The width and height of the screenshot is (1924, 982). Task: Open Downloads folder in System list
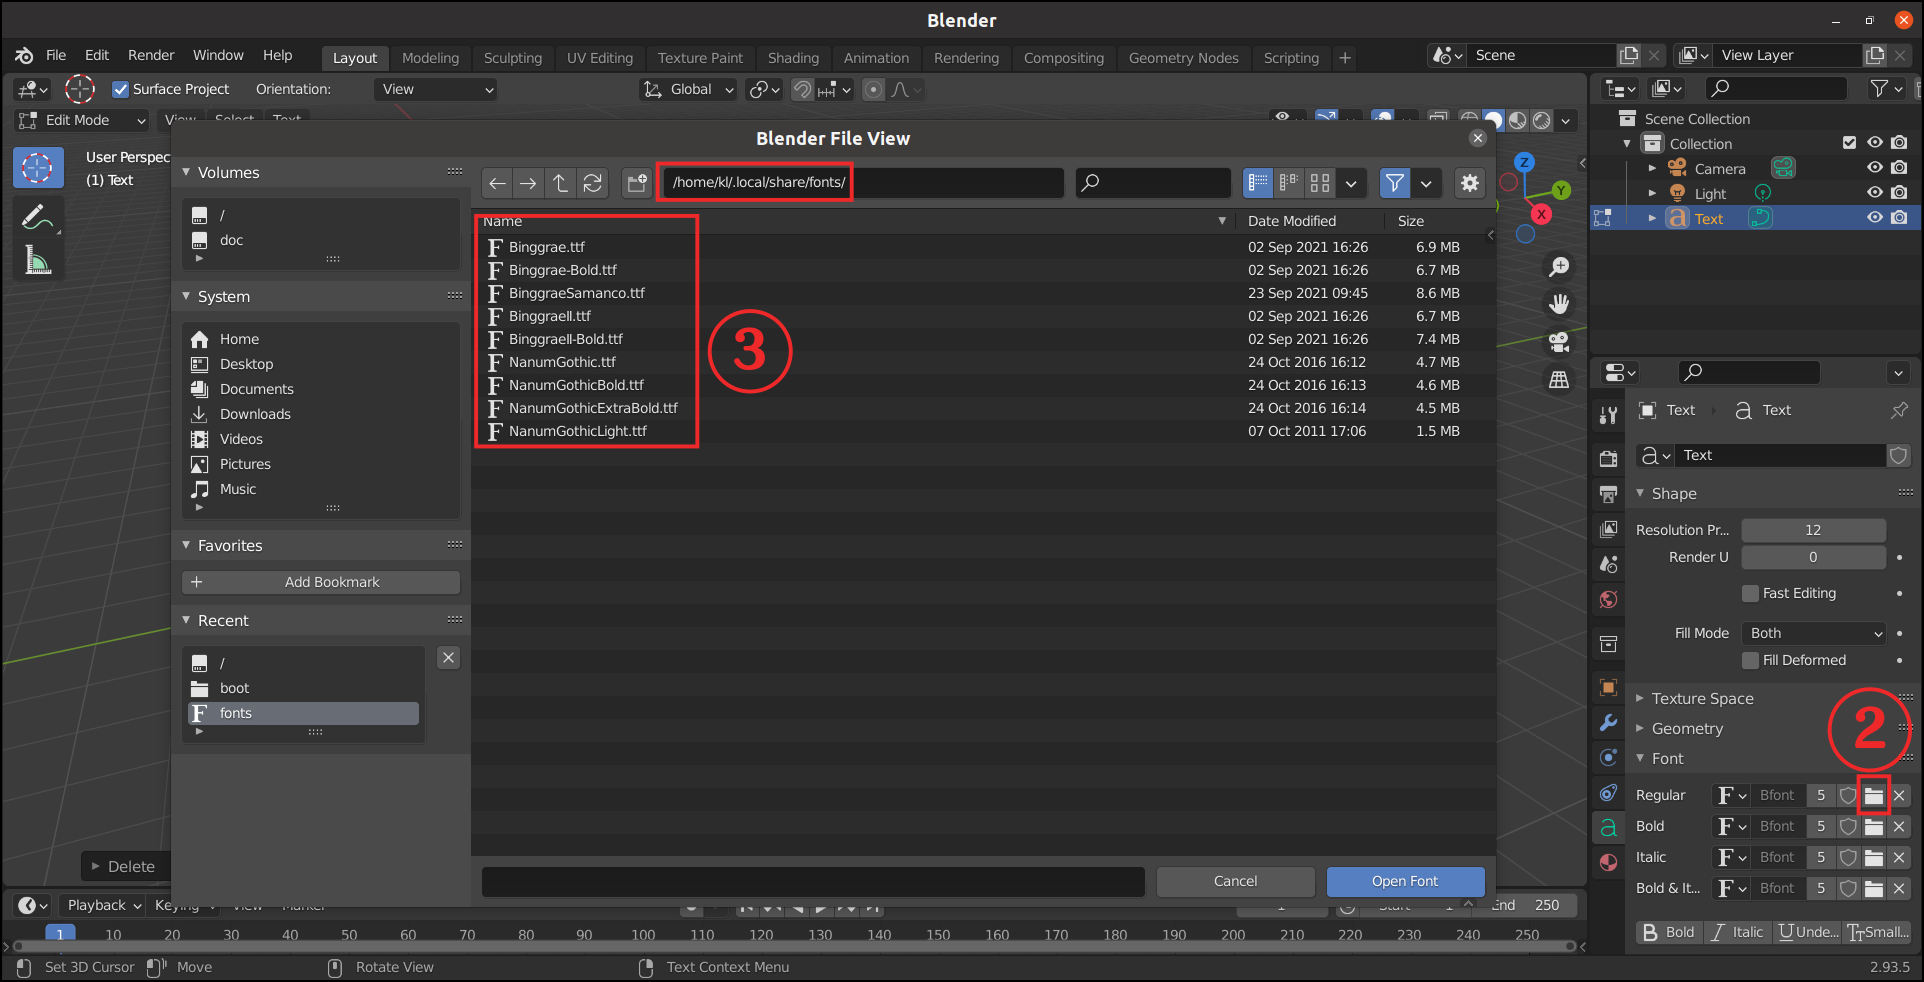(x=255, y=415)
